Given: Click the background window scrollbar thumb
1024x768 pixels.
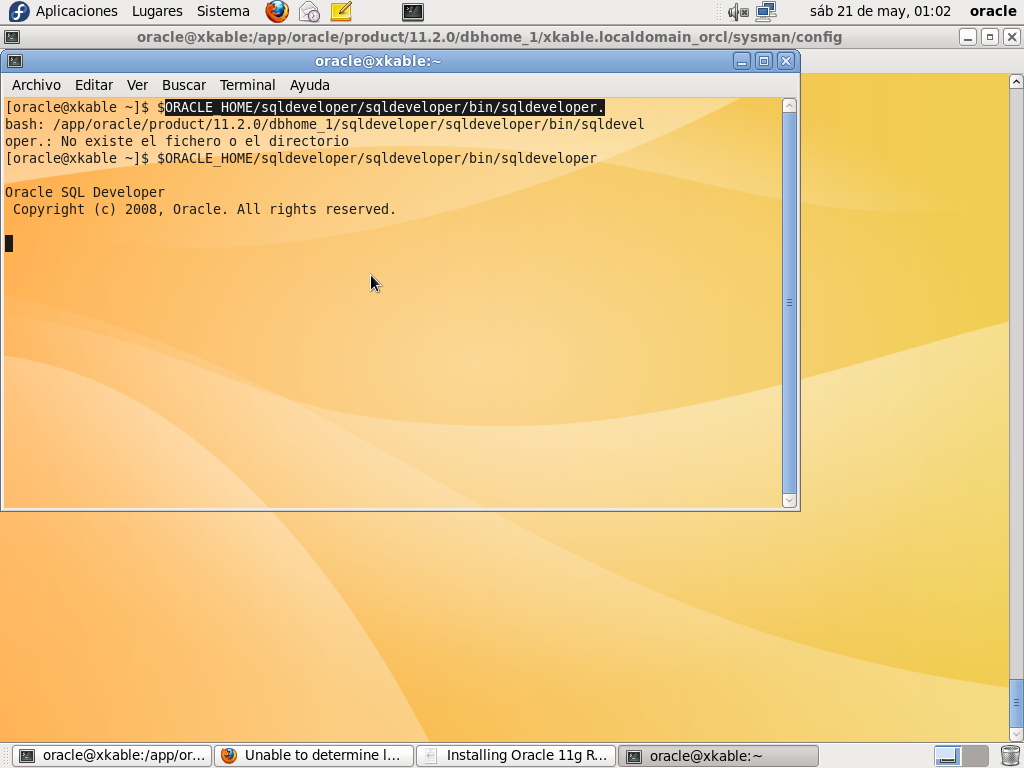Looking at the screenshot, I should [1016, 703].
